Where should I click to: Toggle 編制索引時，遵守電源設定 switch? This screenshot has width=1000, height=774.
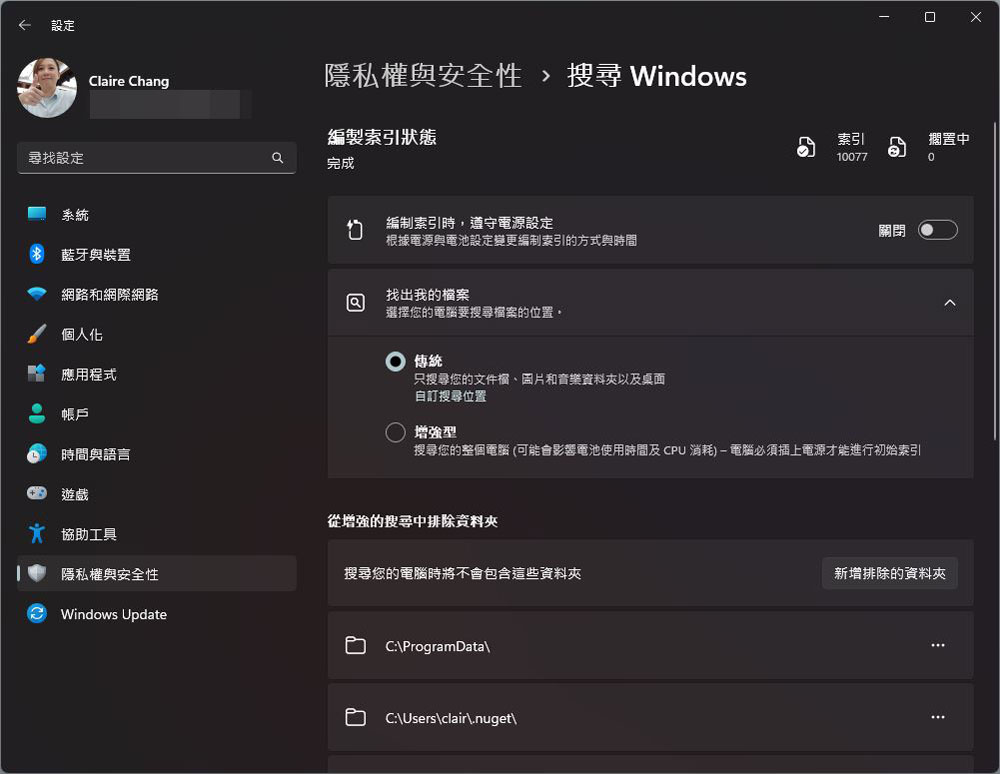tap(938, 230)
